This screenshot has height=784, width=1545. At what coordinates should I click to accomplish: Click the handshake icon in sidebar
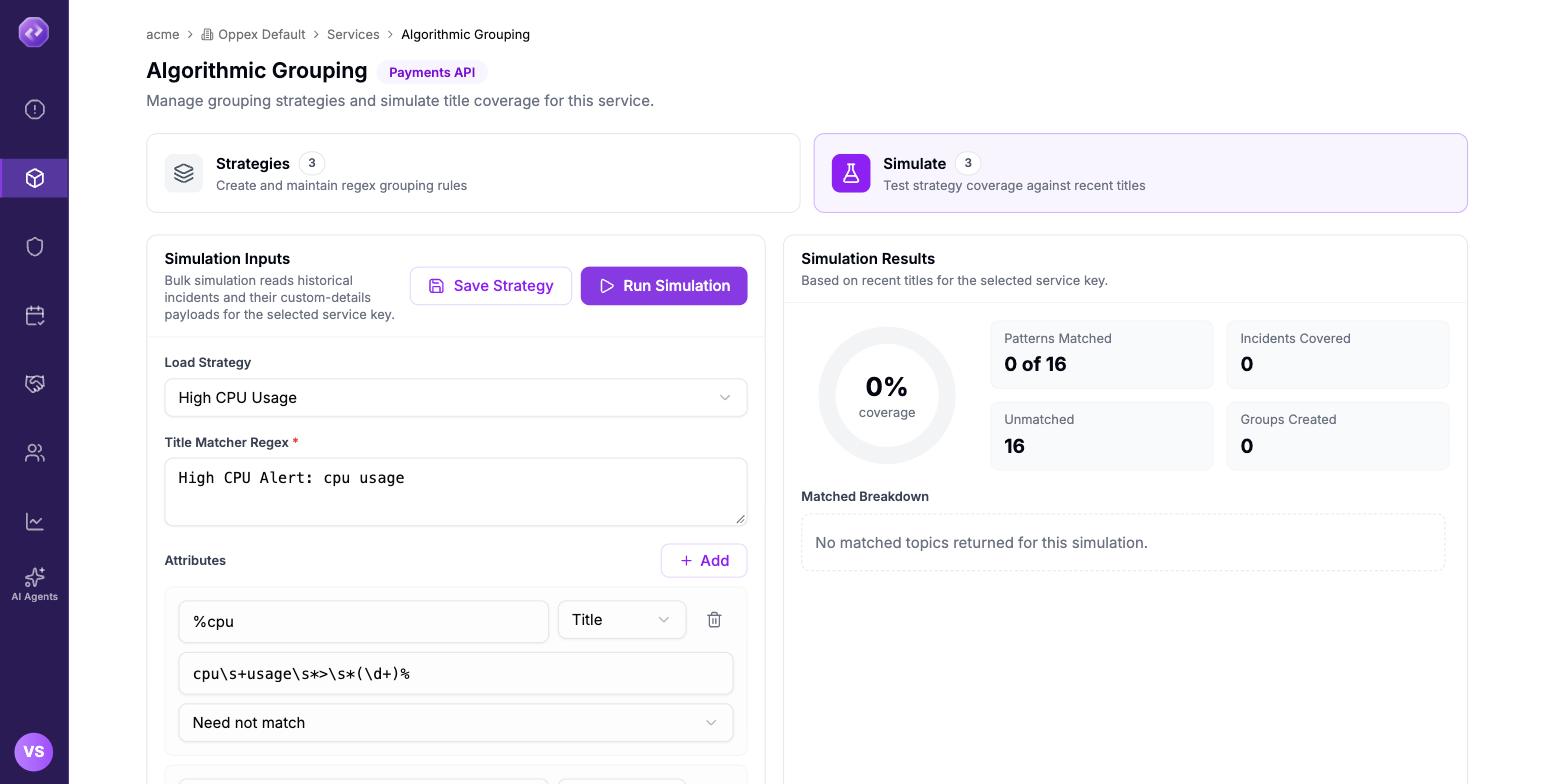point(35,384)
